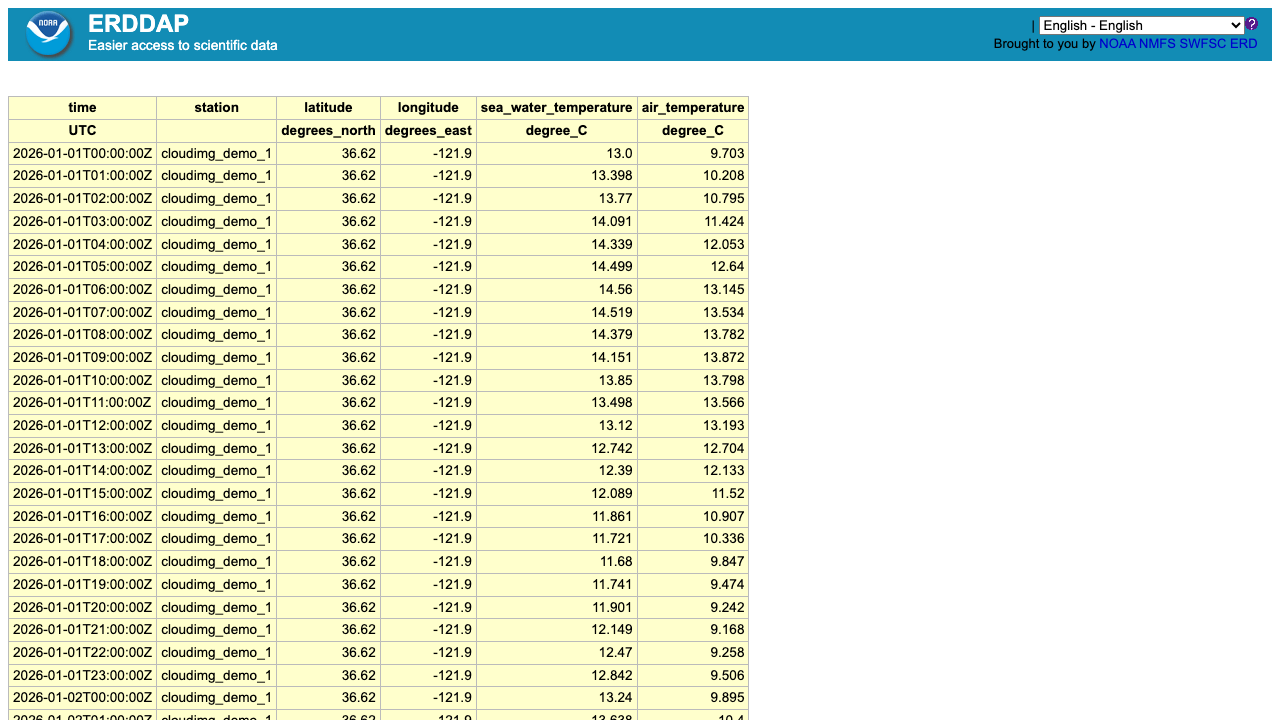Select time cell 2026-01-01T12:00:00Z
Screen dimensions: 1280x720
[x=82, y=426]
